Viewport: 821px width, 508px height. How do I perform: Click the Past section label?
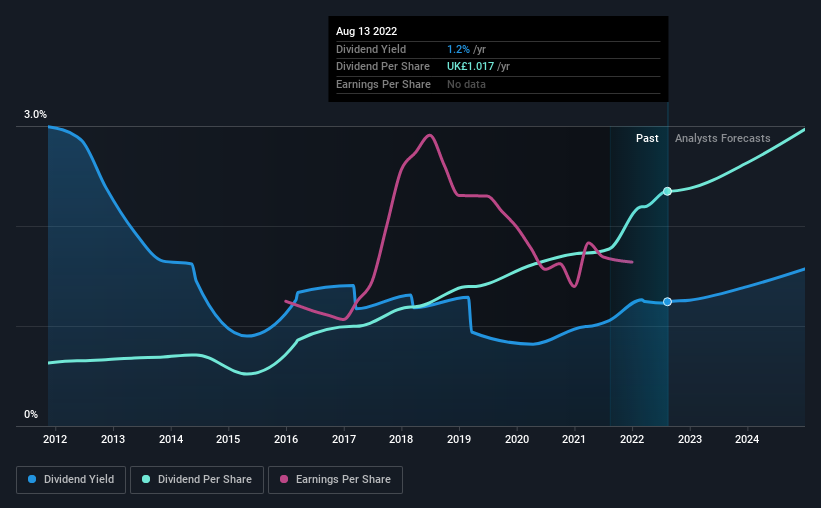[x=647, y=138]
